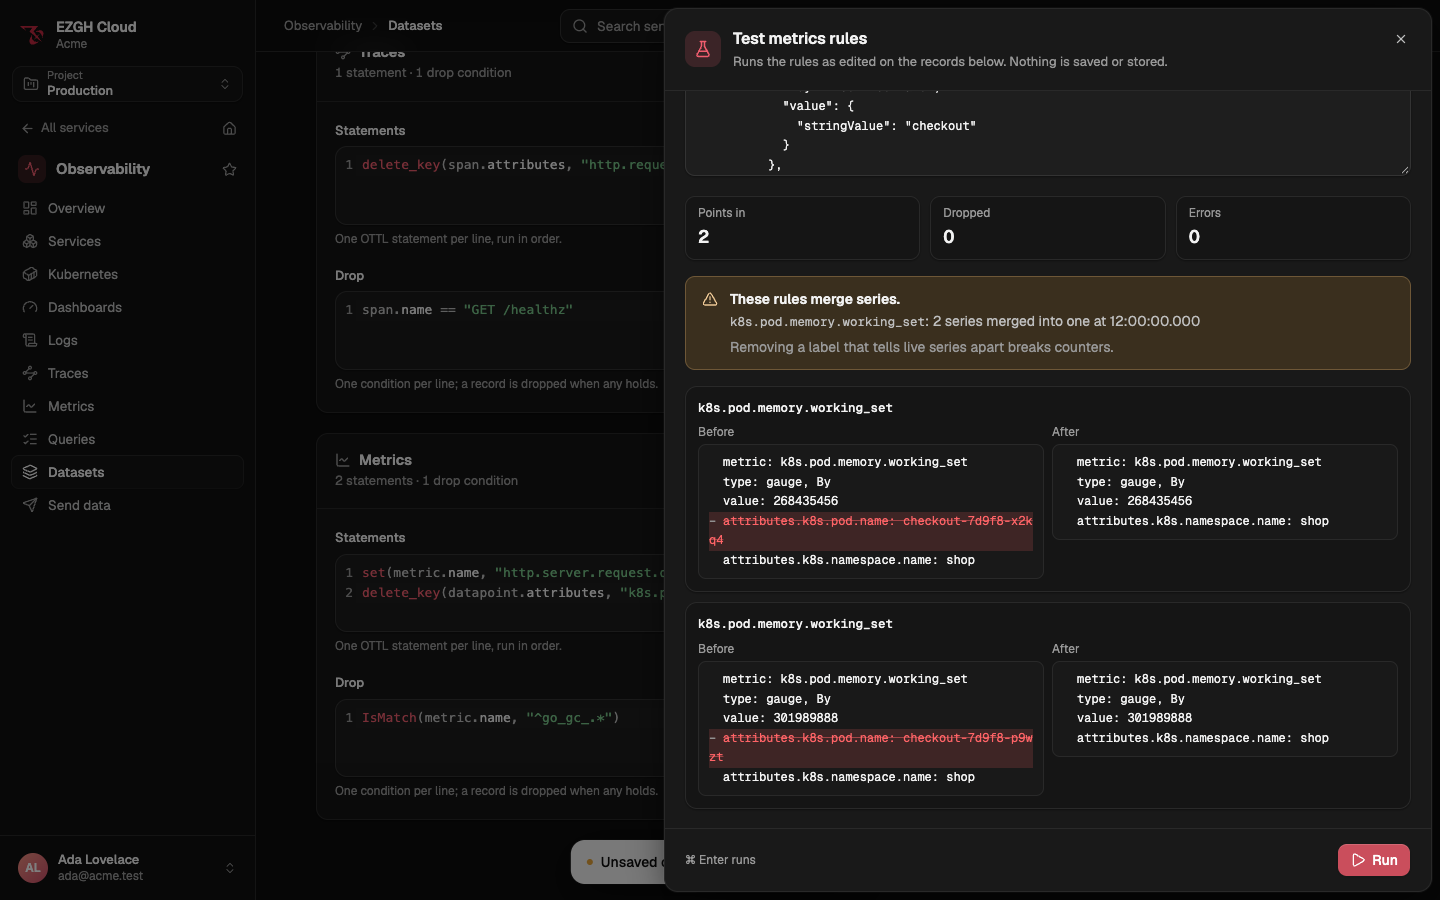The width and height of the screenshot is (1440, 900).
Task: Click the Dashboards gauge icon
Action: point(30,307)
